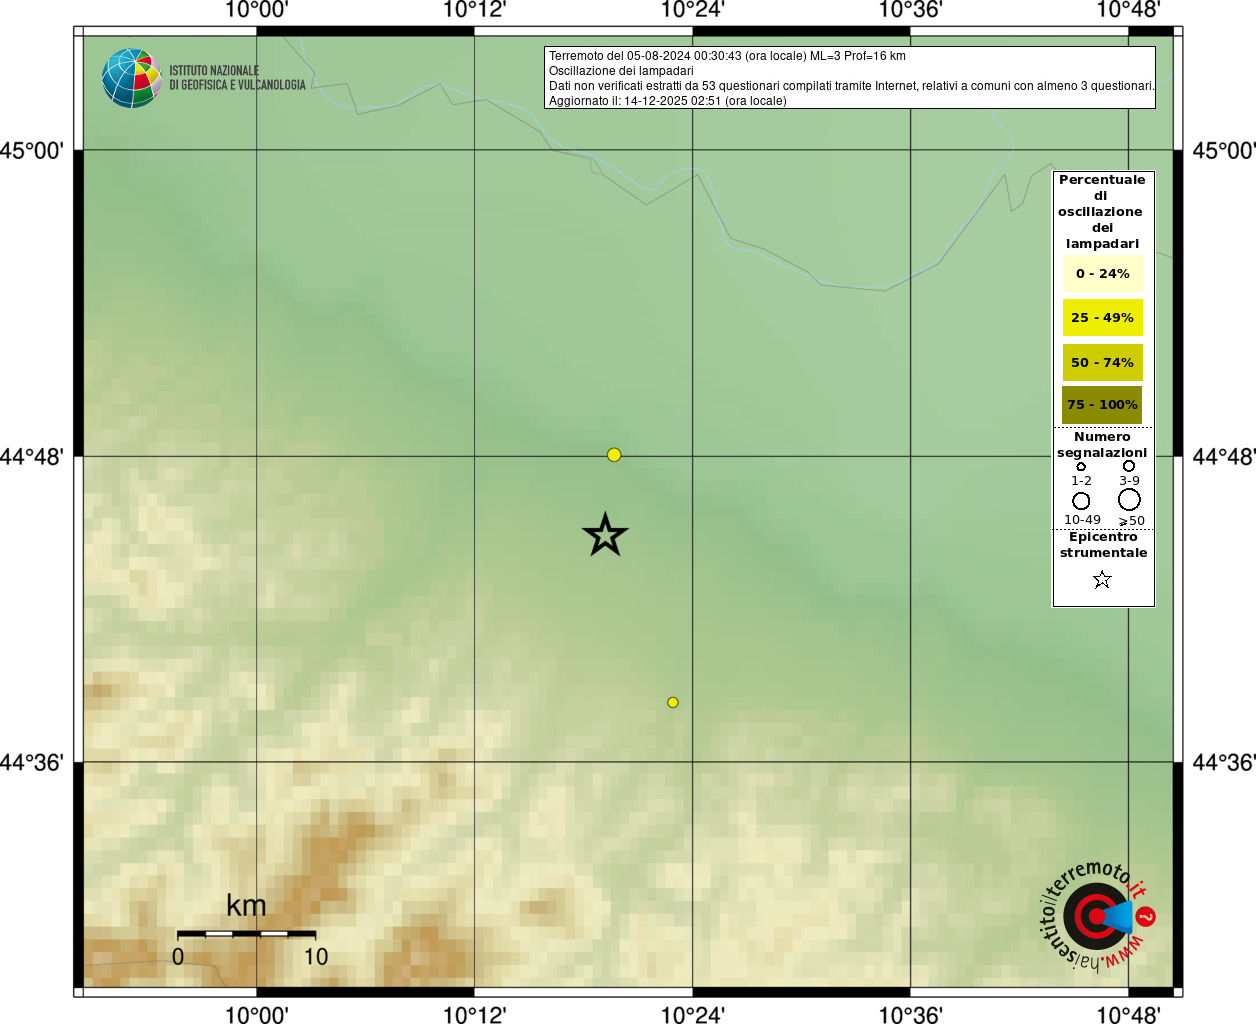Screen dimensions: 1256x1024
Task: Click the legend circle for ≥50 reports
Action: pos(1129,499)
